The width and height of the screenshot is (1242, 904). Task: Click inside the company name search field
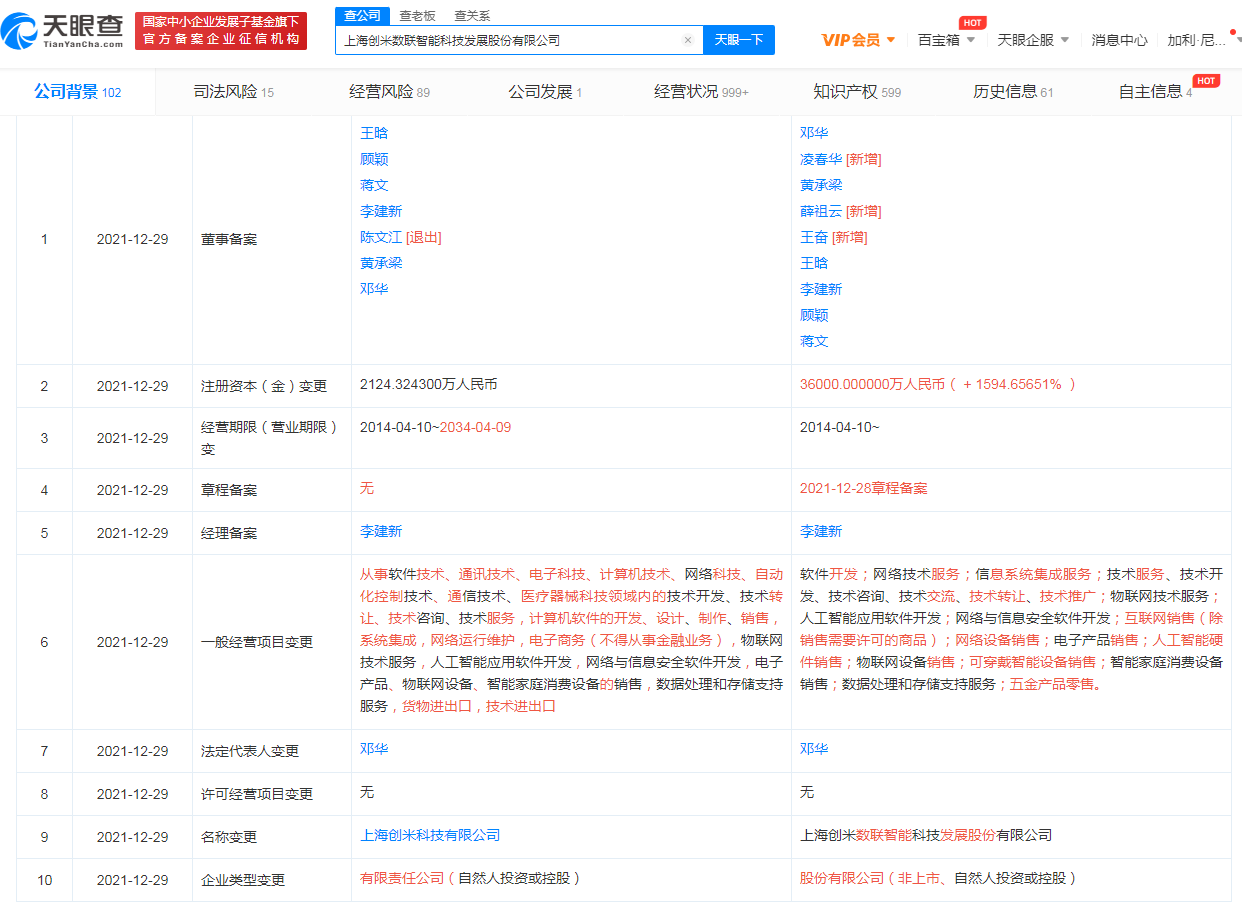click(x=508, y=40)
